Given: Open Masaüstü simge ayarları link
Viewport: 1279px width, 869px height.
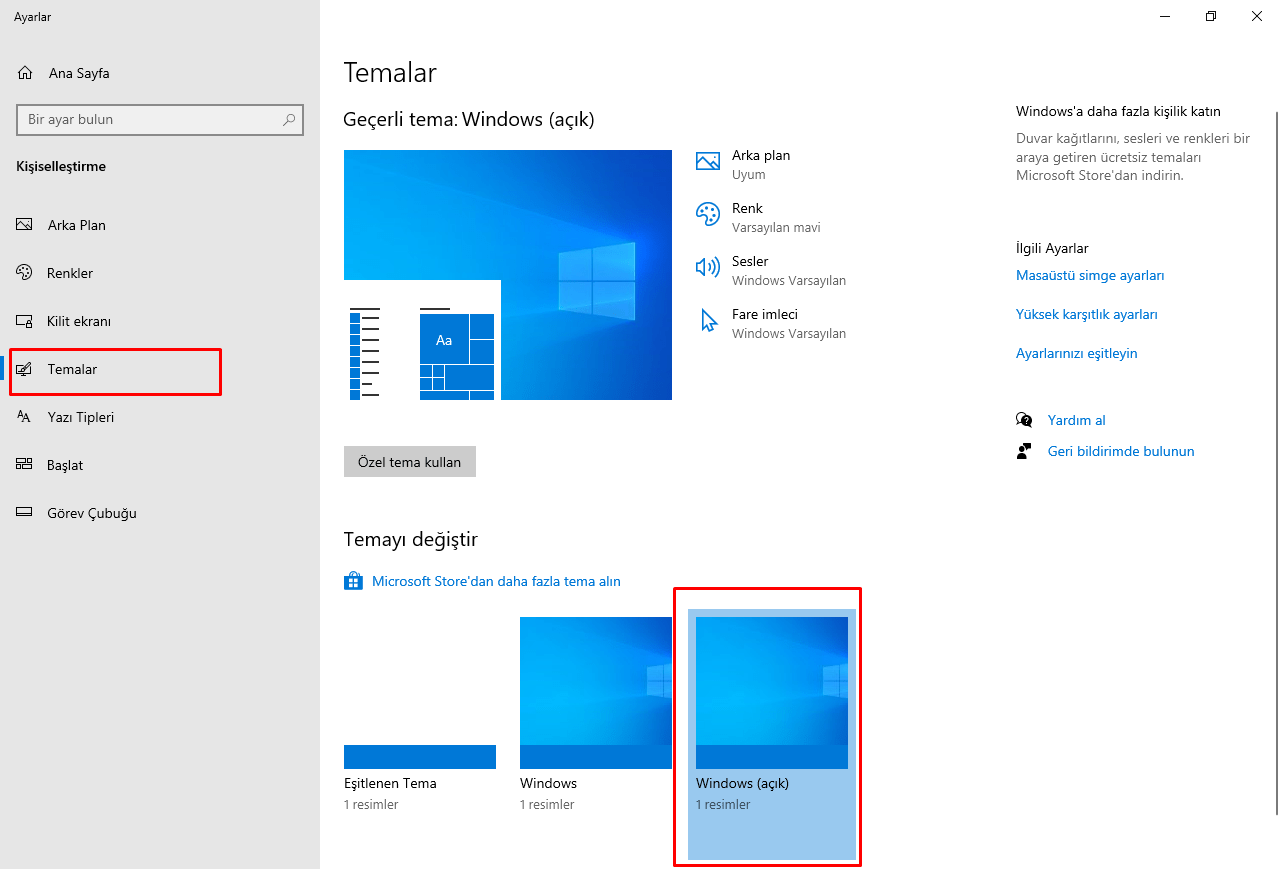Looking at the screenshot, I should [x=1090, y=275].
